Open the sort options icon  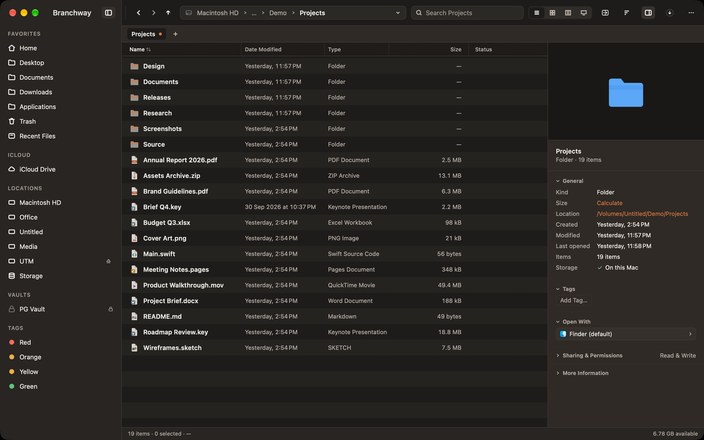pos(627,13)
